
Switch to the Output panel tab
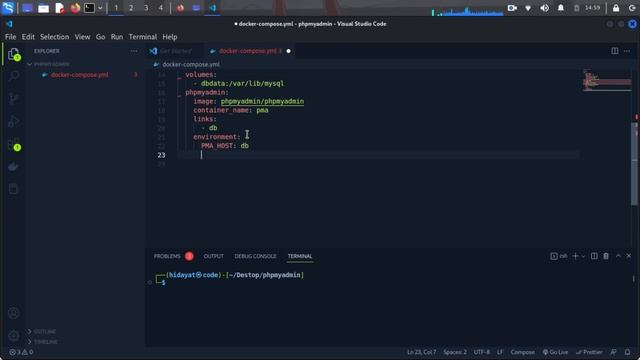point(213,256)
